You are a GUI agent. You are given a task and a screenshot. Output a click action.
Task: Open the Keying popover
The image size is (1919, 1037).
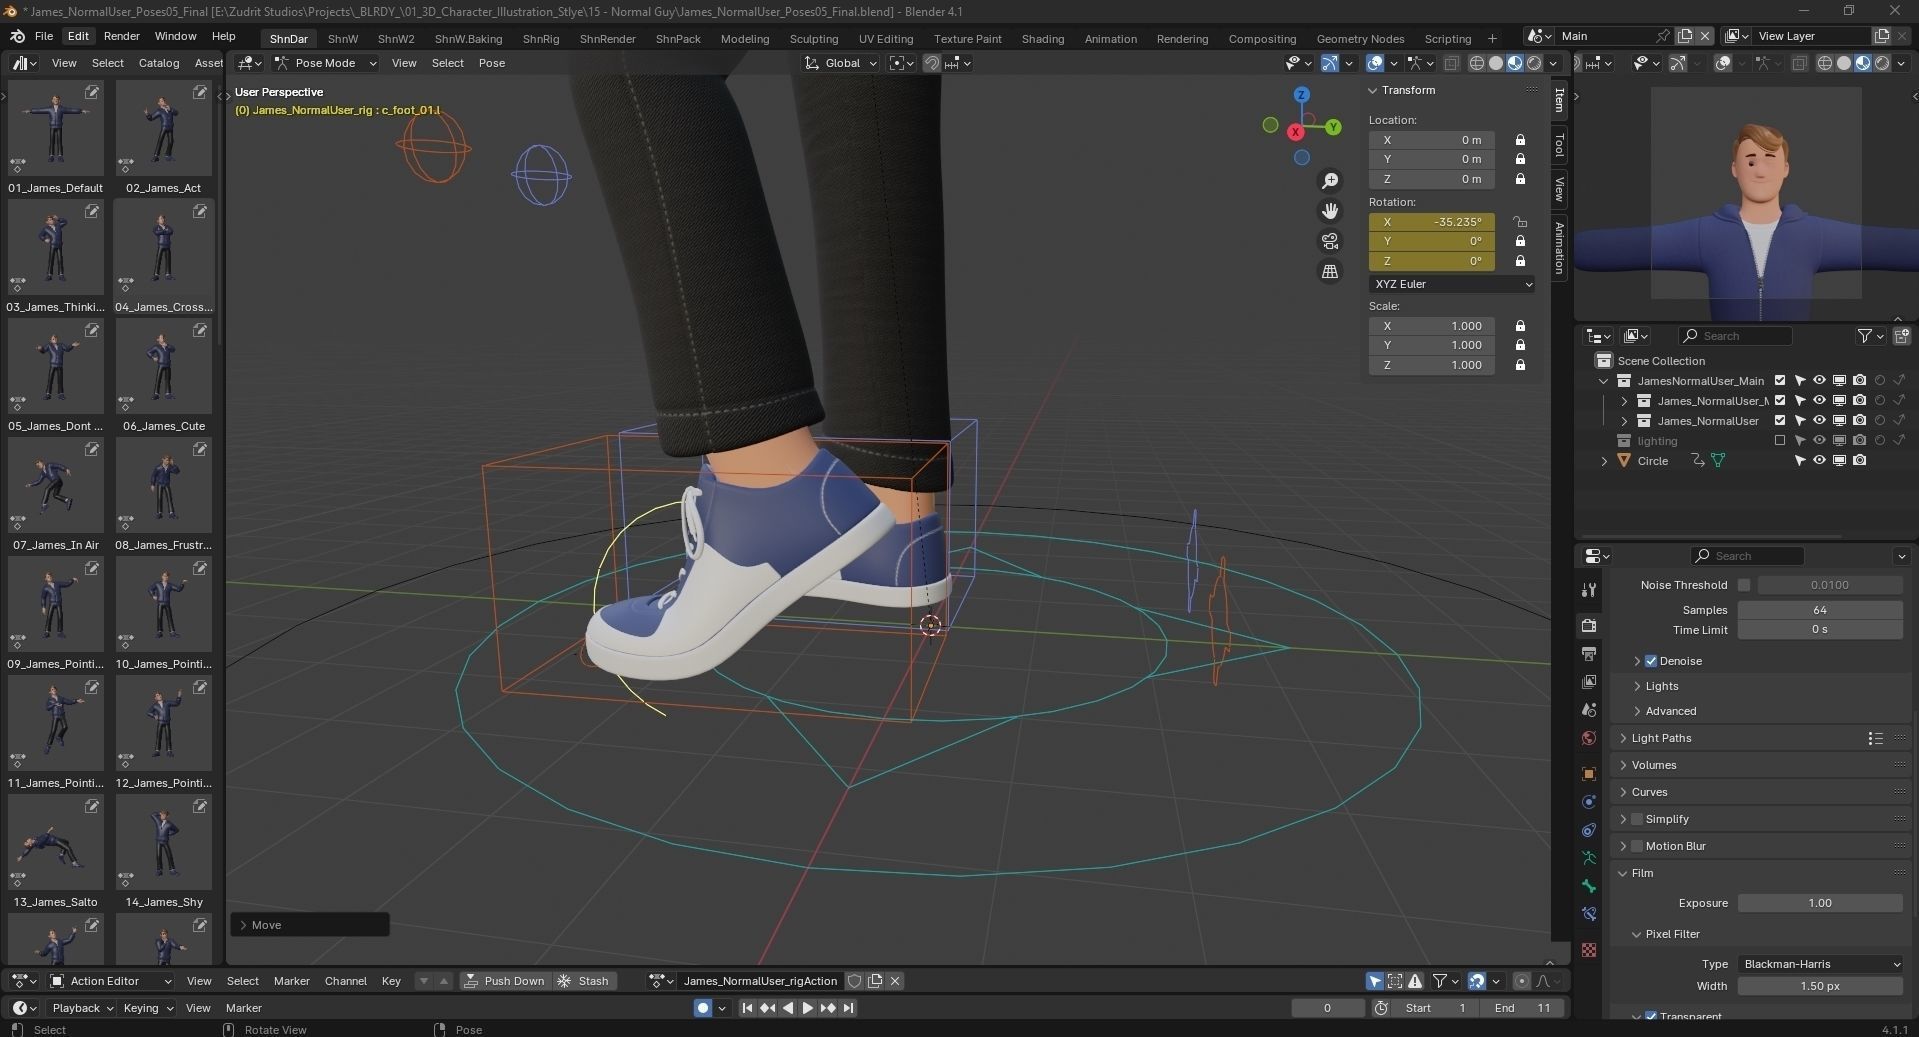tap(148, 1008)
